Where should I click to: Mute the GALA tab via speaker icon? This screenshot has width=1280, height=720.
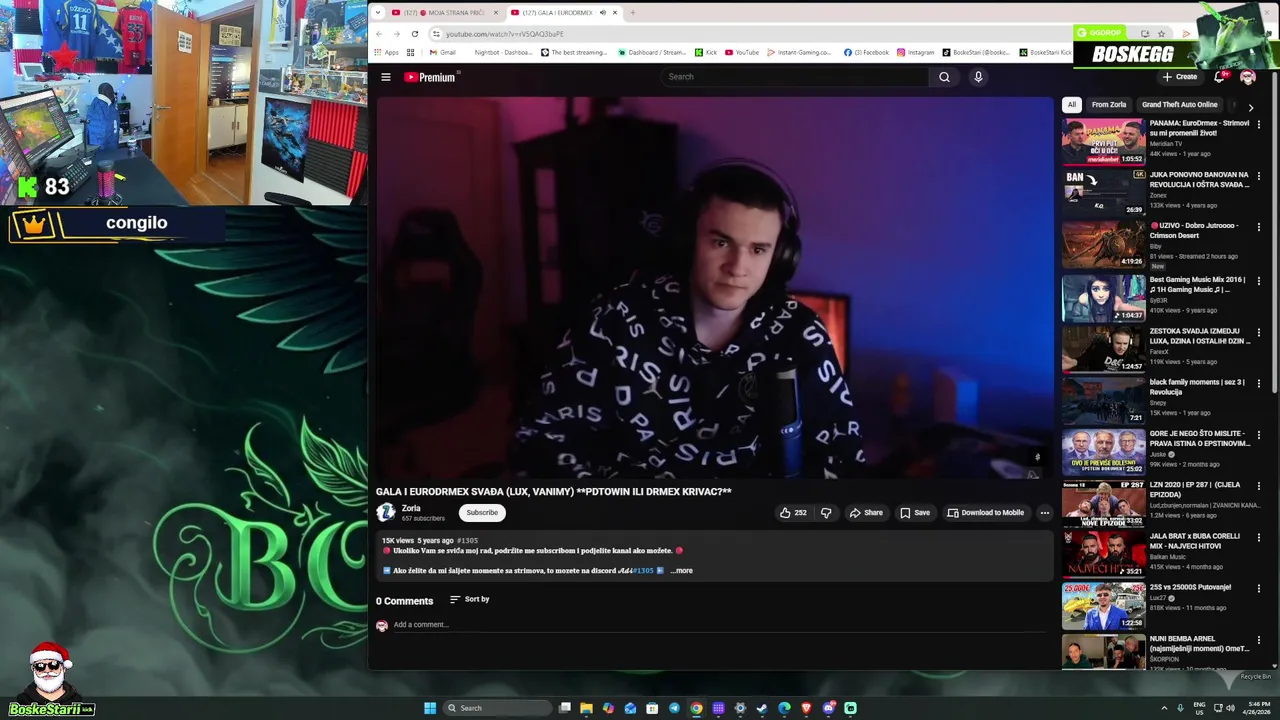602,13
